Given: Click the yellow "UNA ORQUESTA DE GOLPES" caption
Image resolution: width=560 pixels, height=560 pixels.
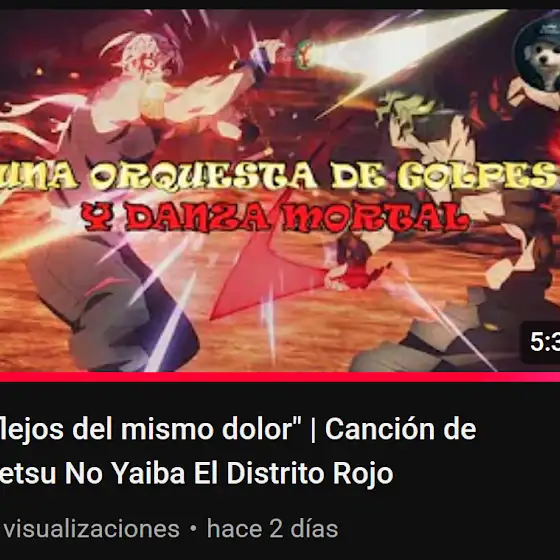Looking at the screenshot, I should point(280,175).
